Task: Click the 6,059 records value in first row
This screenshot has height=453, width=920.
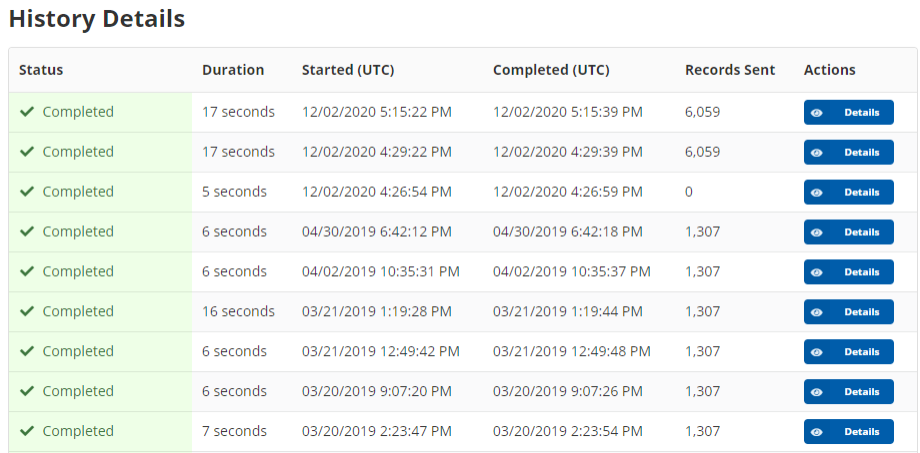Action: click(x=702, y=112)
